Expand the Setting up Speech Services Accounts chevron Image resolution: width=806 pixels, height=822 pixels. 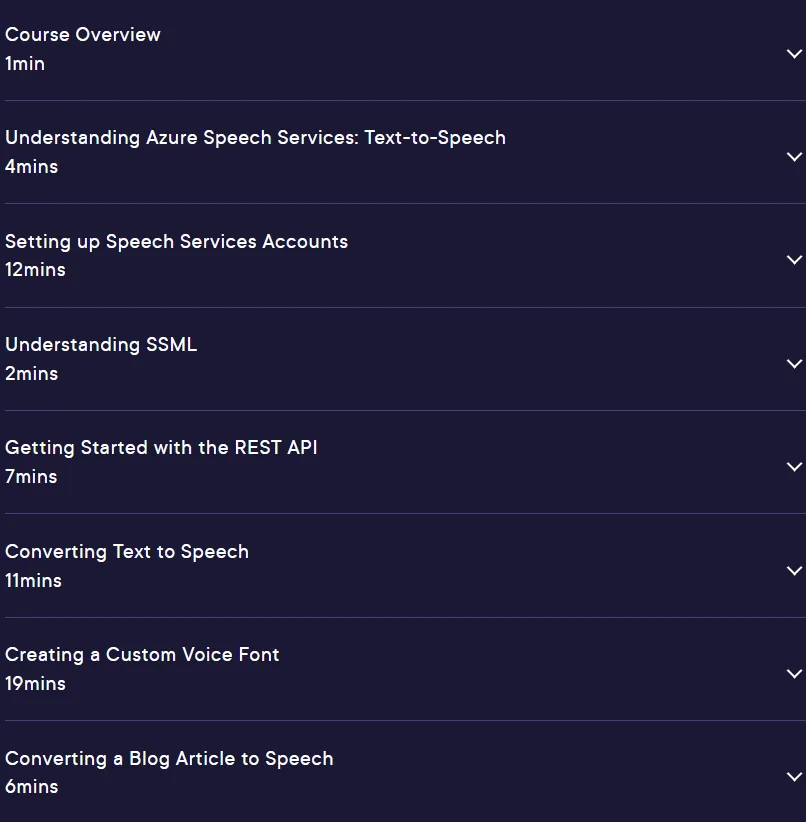[794, 260]
